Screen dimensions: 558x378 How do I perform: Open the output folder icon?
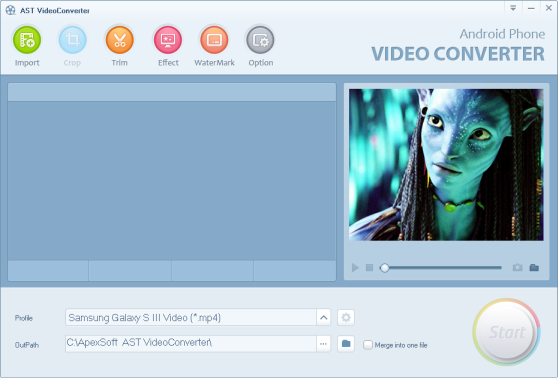[346, 344]
